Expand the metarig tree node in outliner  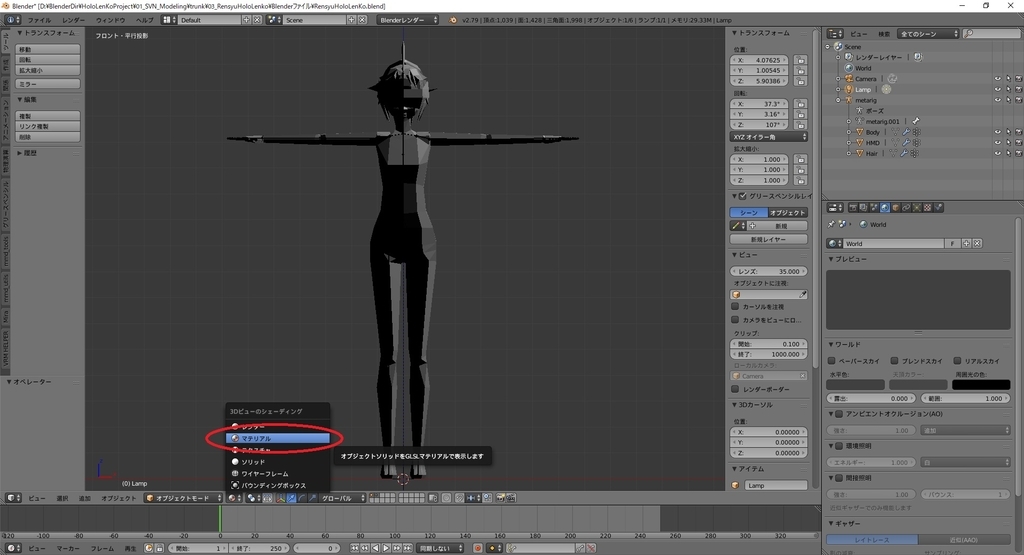point(838,100)
